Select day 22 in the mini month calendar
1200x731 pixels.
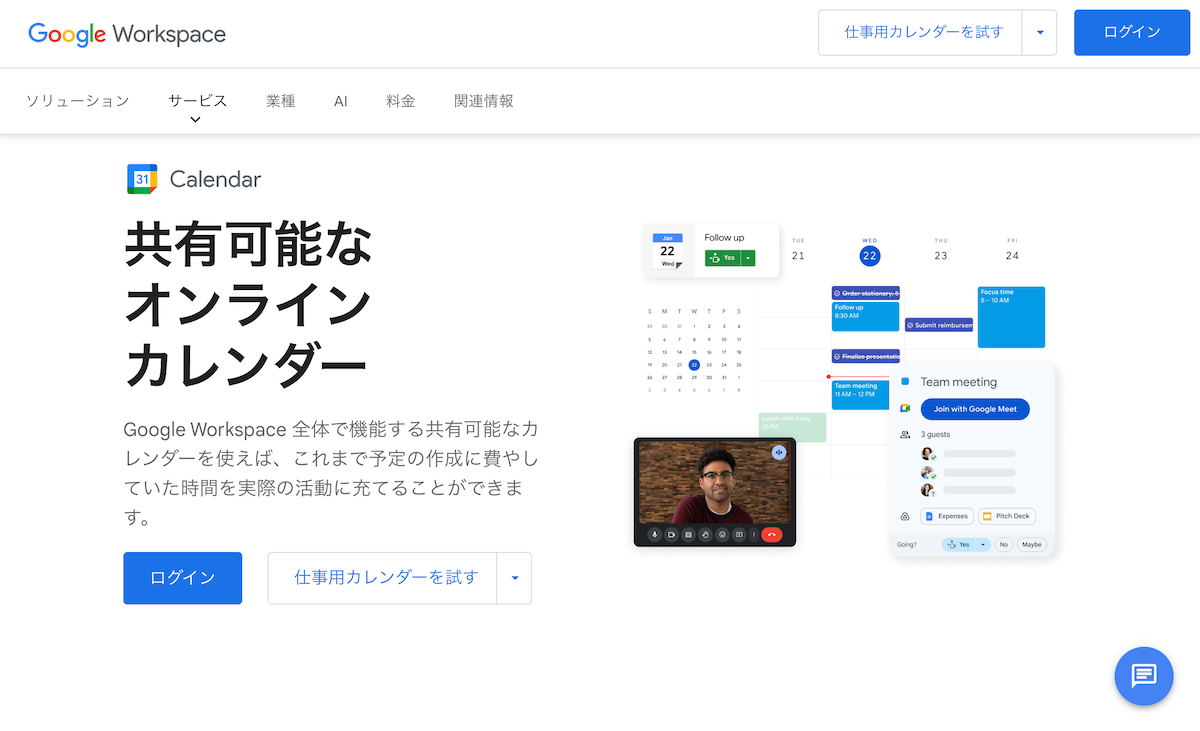pos(694,365)
